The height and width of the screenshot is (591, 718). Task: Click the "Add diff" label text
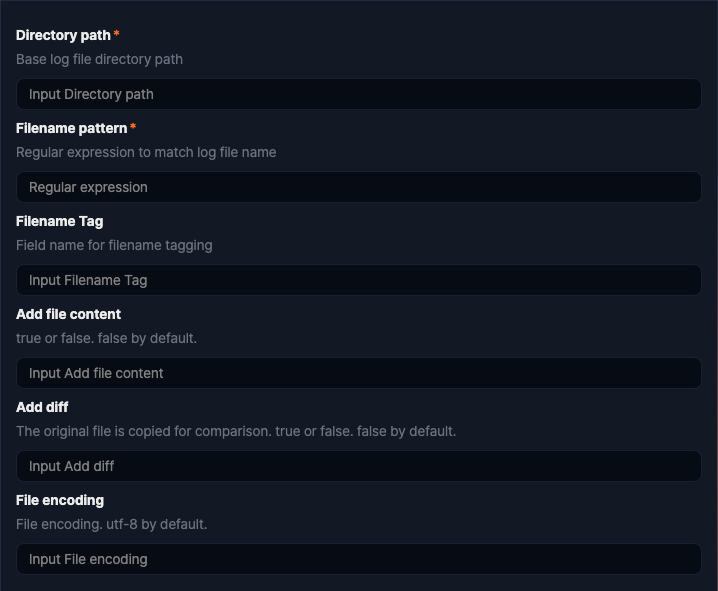[42, 407]
